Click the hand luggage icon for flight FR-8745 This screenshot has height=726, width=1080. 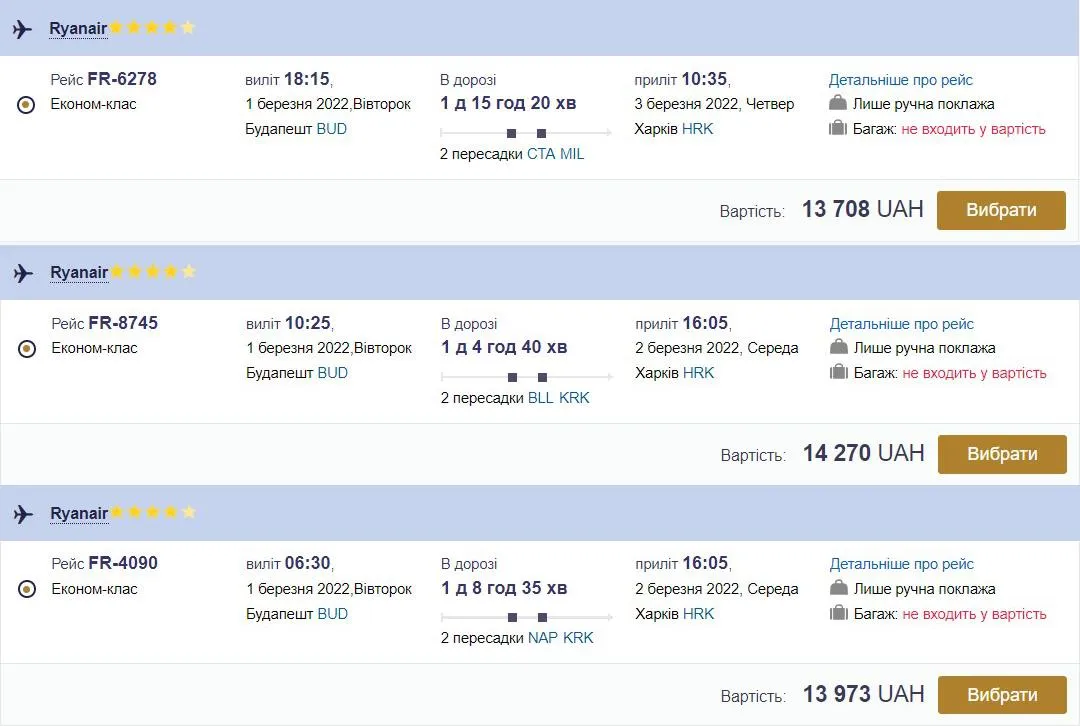[838, 347]
